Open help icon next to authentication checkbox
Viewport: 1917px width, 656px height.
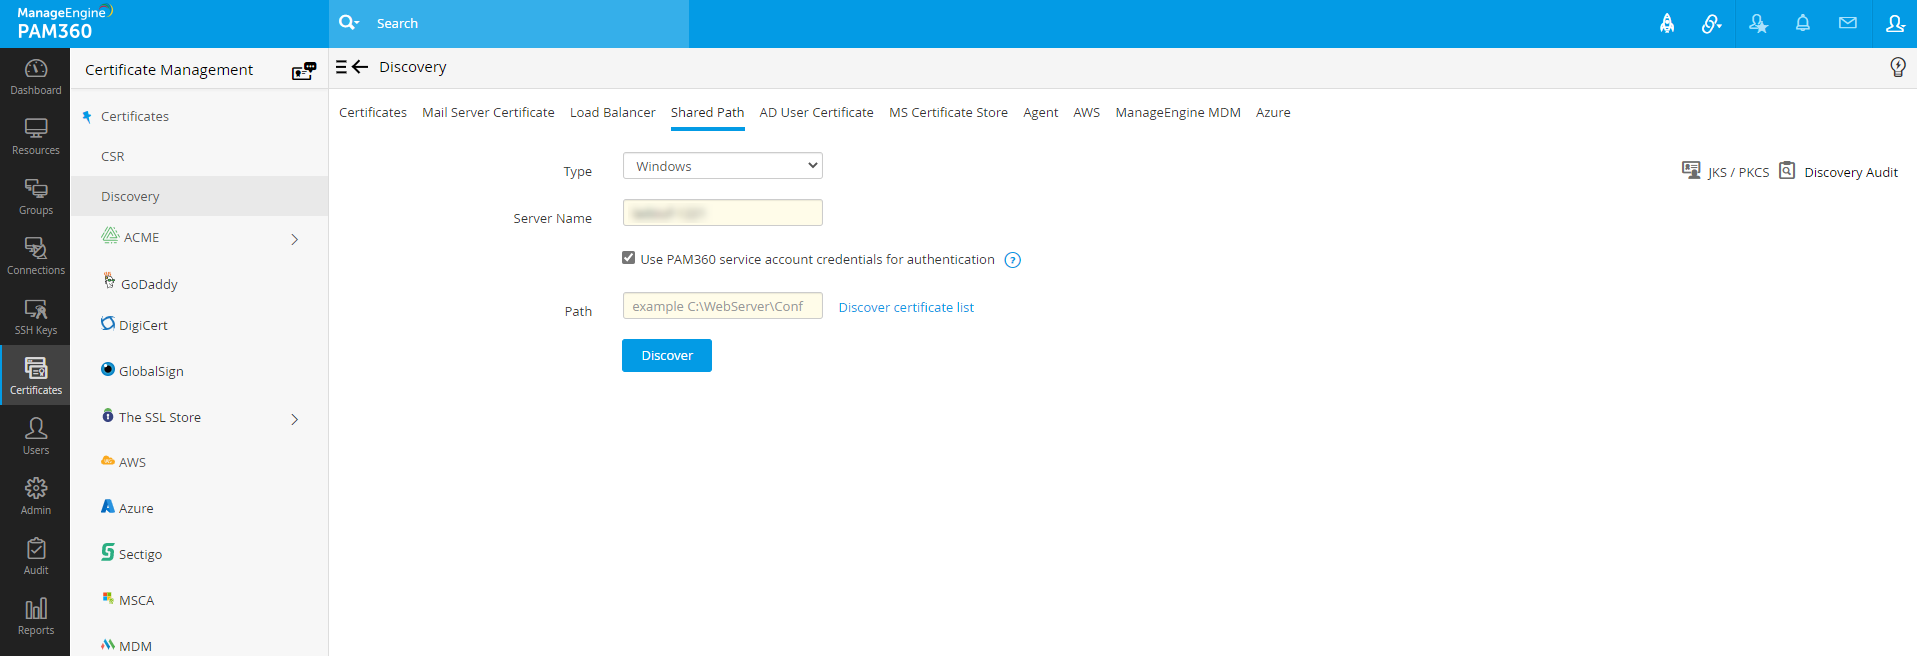click(x=1012, y=260)
